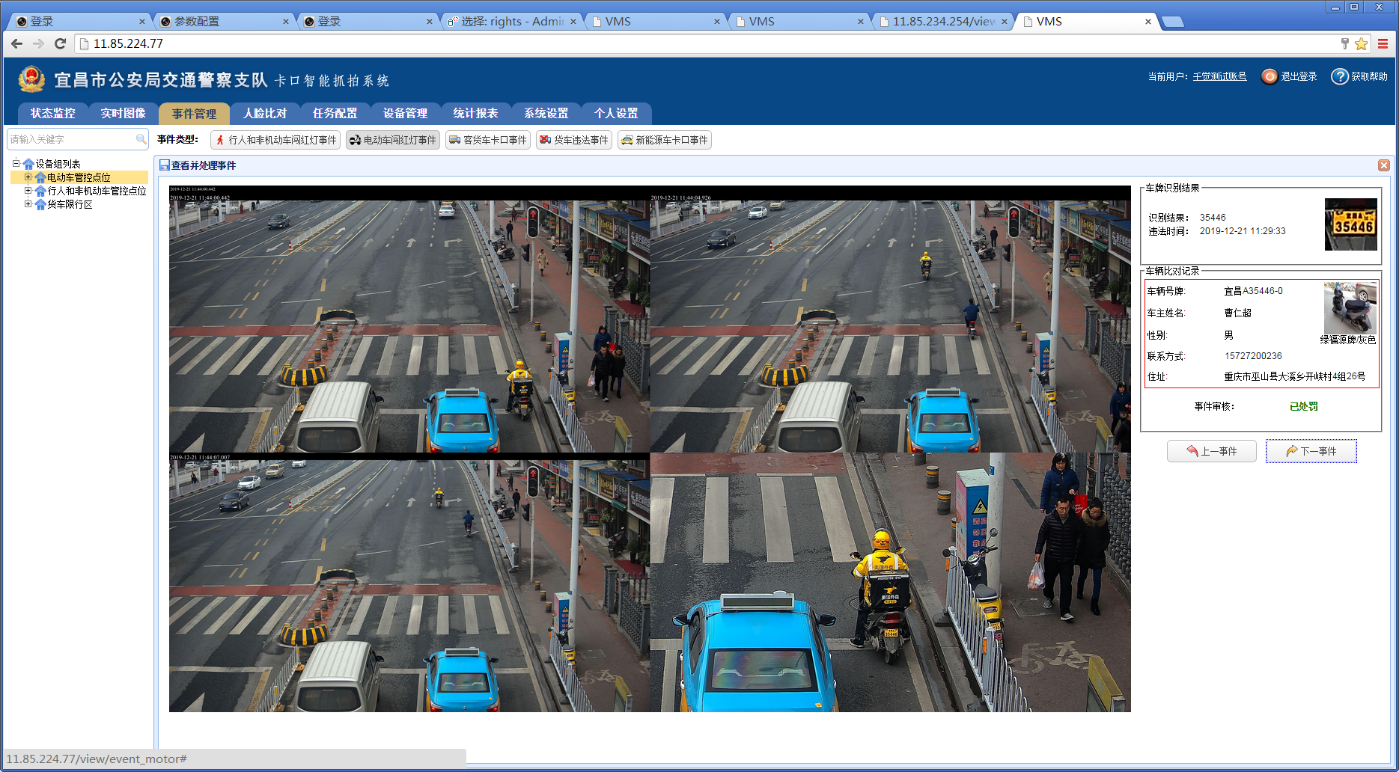Click the search magnifier in keyword box
Viewport: 1399px width, 772px height.
[x=141, y=140]
